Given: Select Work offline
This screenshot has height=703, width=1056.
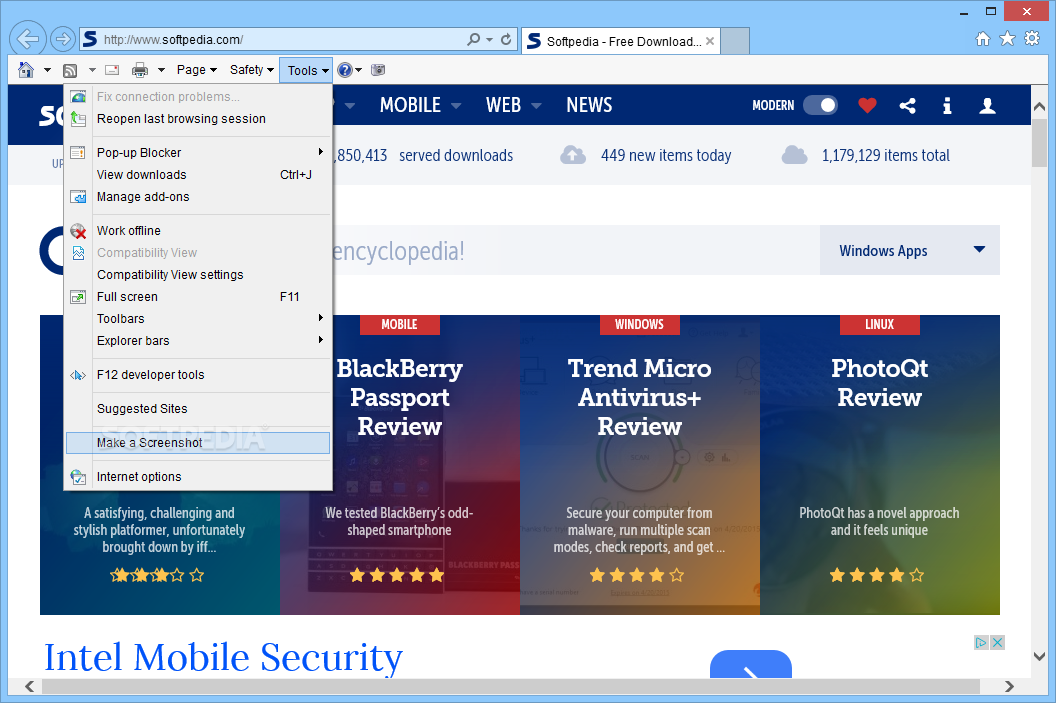Looking at the screenshot, I should coord(198,230).
